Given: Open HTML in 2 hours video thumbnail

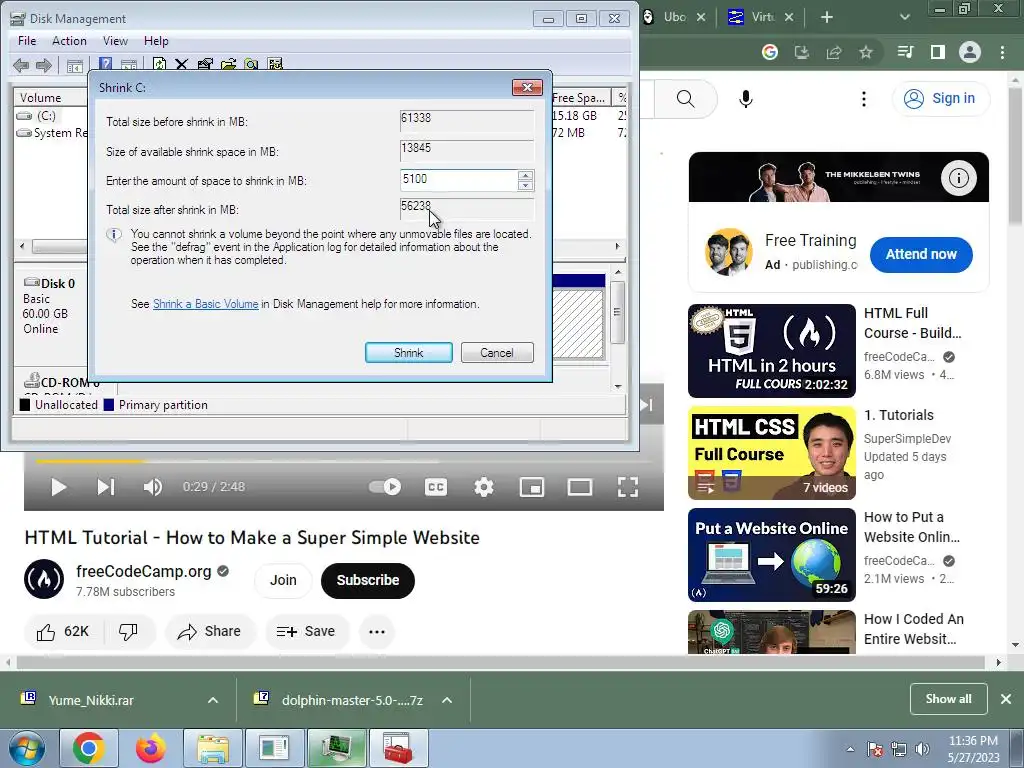Looking at the screenshot, I should pos(772,351).
